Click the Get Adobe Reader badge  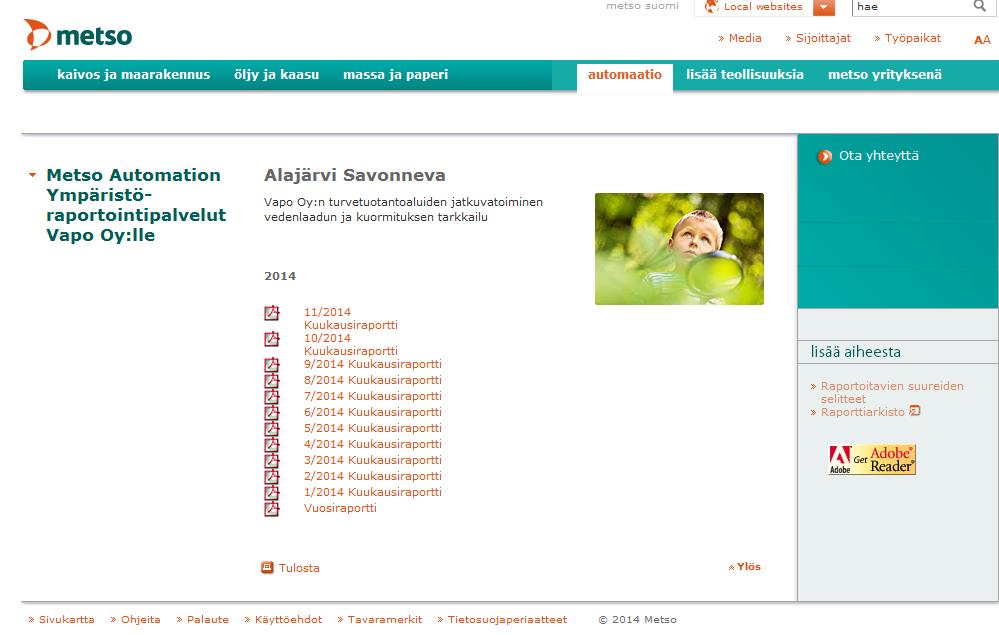(x=872, y=459)
